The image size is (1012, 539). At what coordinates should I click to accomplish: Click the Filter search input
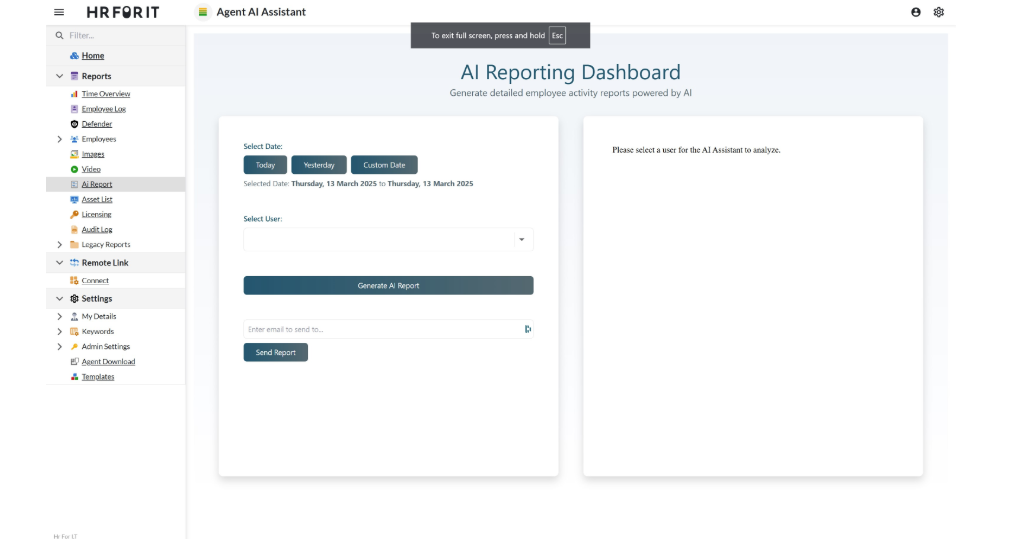pos(116,36)
